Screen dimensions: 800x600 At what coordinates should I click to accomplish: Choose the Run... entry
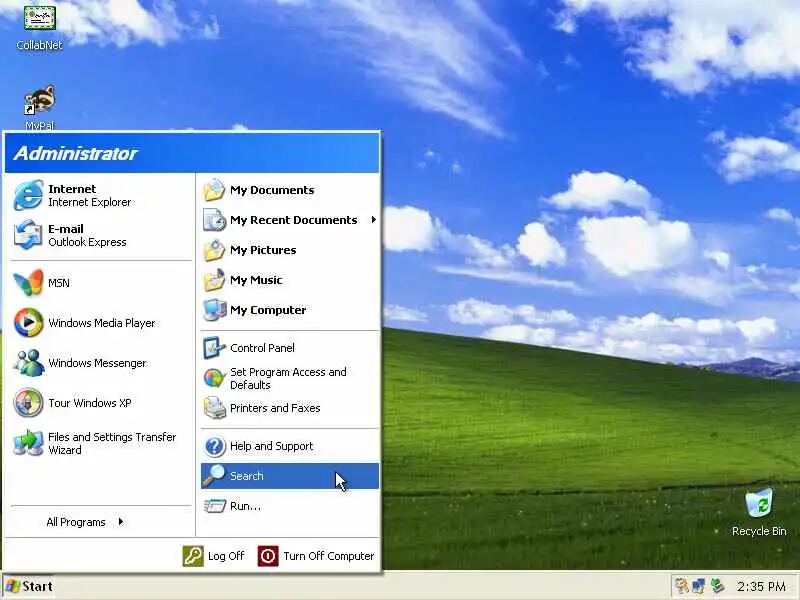[290, 506]
